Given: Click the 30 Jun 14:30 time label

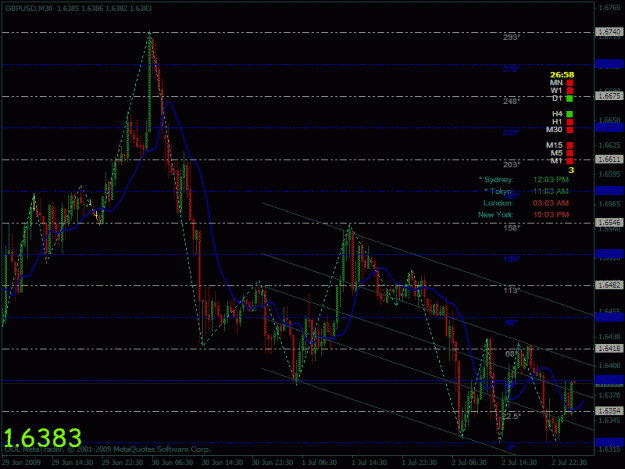Looking at the screenshot, I should tap(222, 462).
